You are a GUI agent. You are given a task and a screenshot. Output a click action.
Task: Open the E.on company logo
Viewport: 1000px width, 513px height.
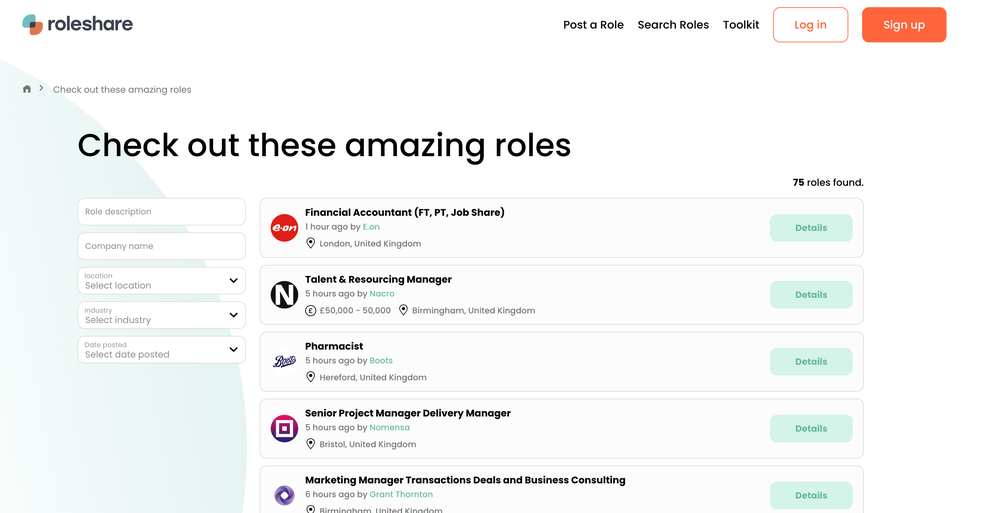tap(284, 228)
